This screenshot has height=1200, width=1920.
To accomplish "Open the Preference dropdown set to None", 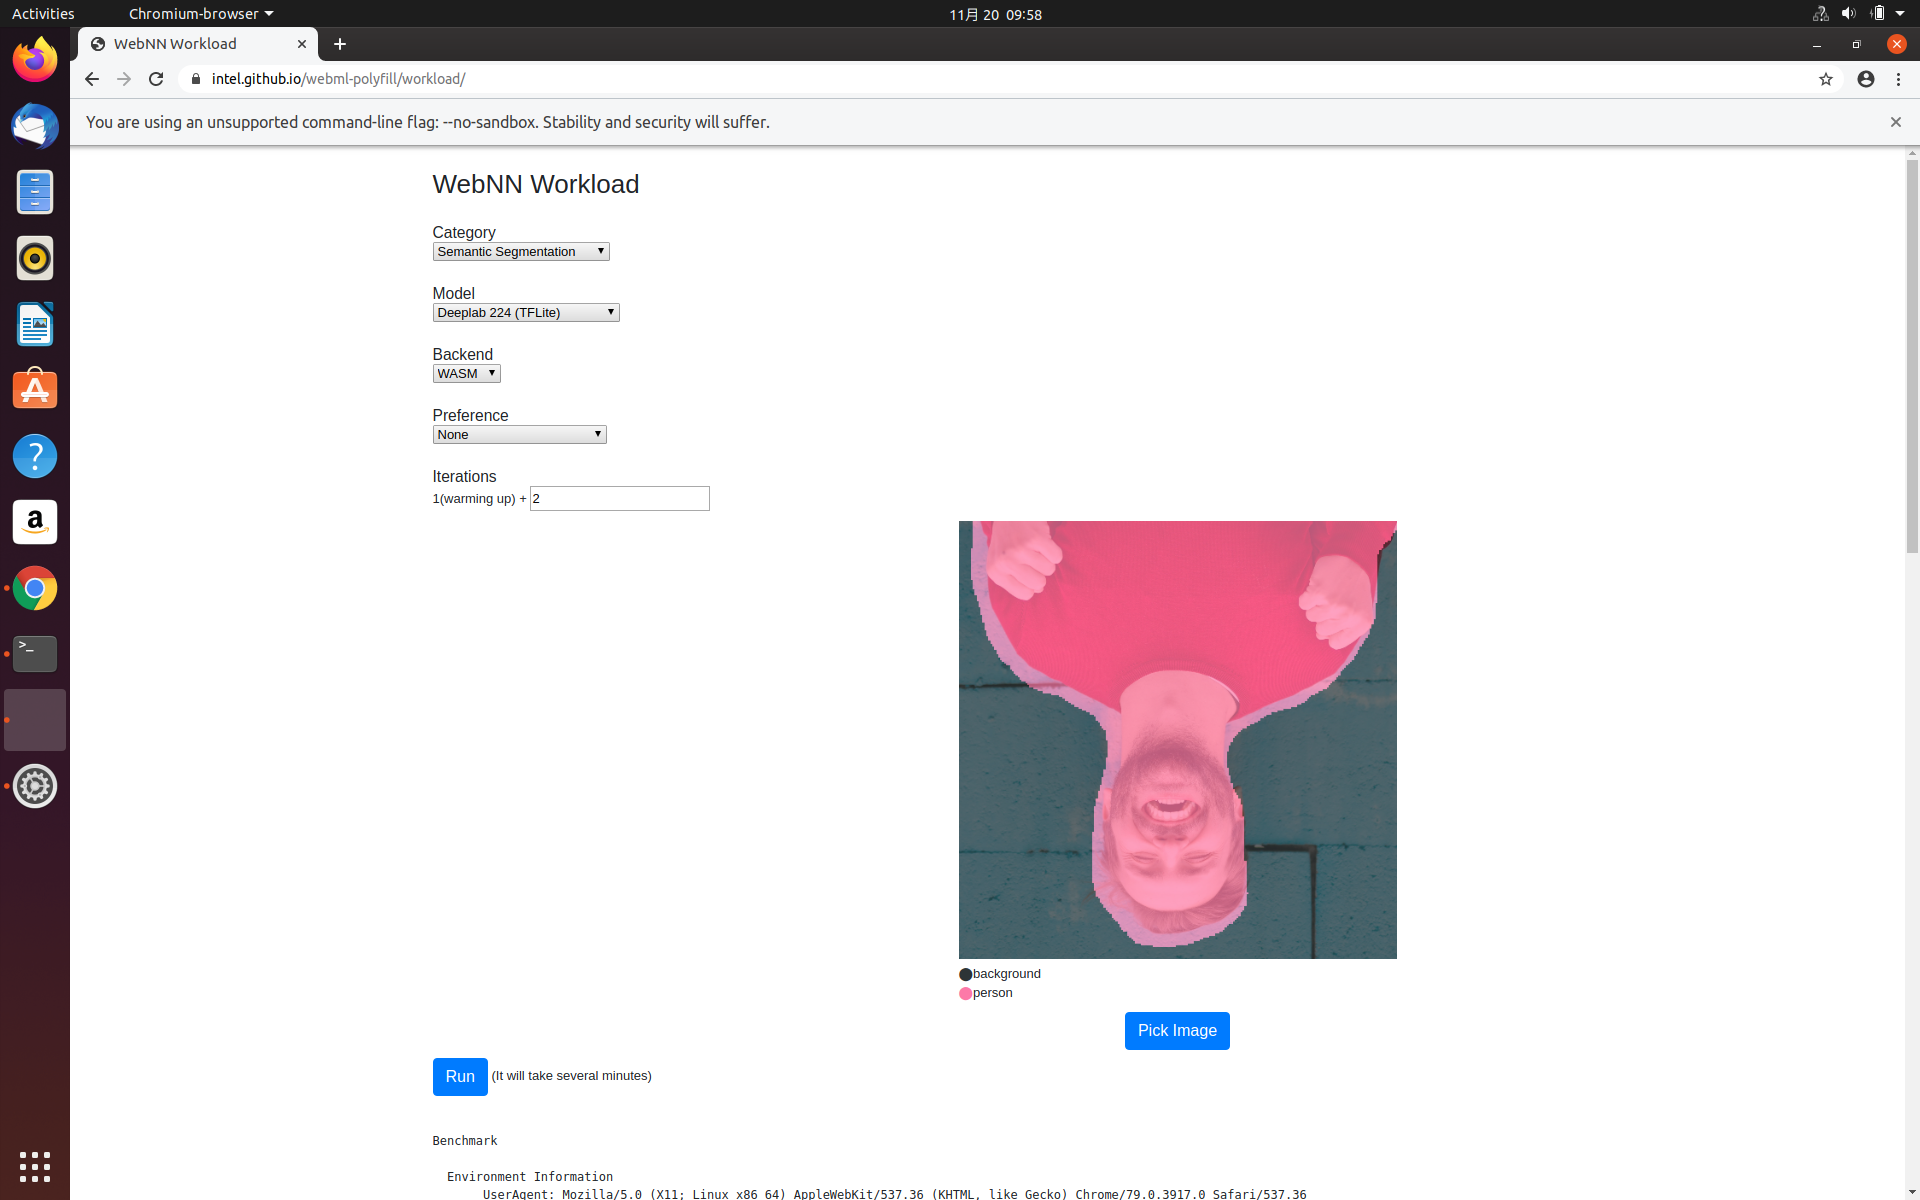I will [x=518, y=434].
